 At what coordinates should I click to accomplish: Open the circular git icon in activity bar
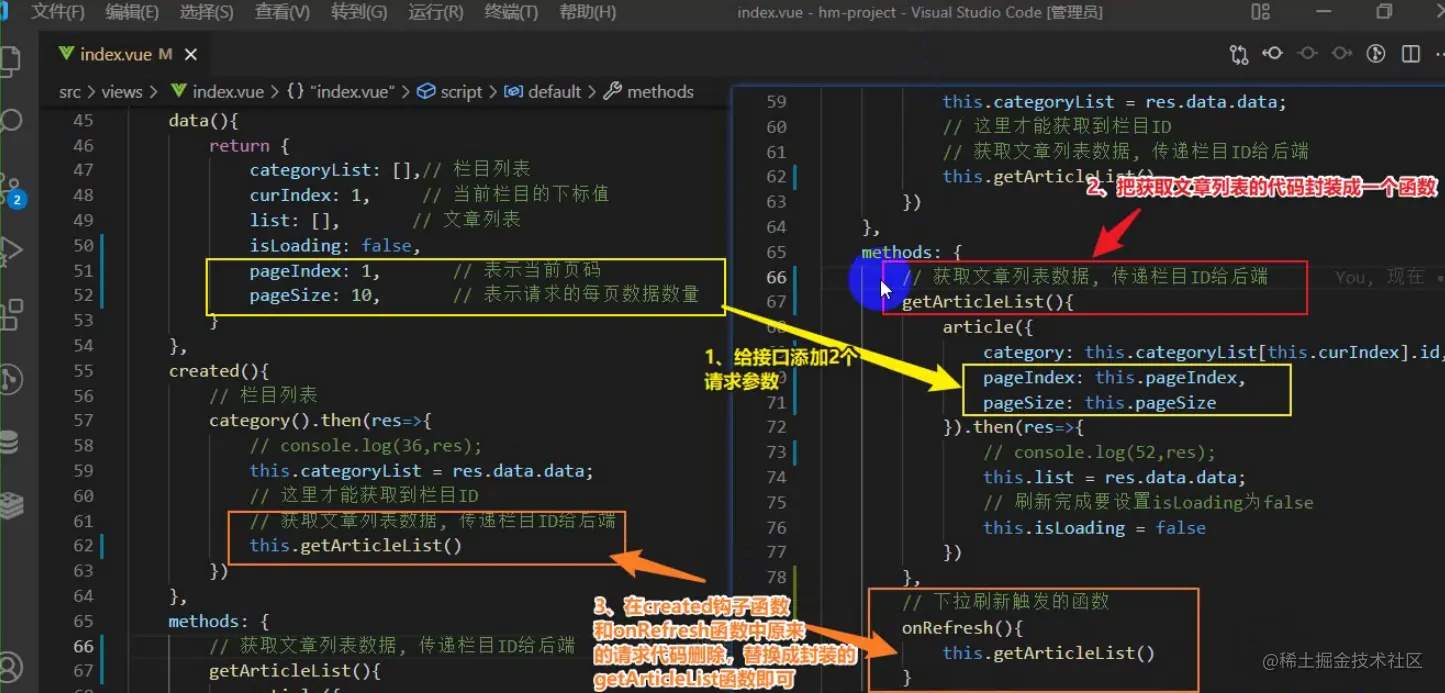10,378
